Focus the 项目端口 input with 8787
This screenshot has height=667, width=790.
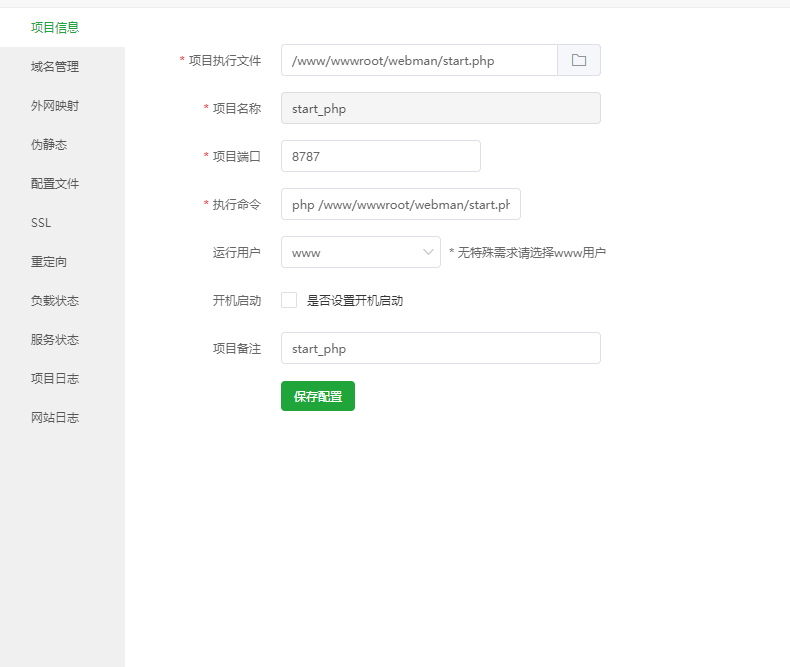380,156
